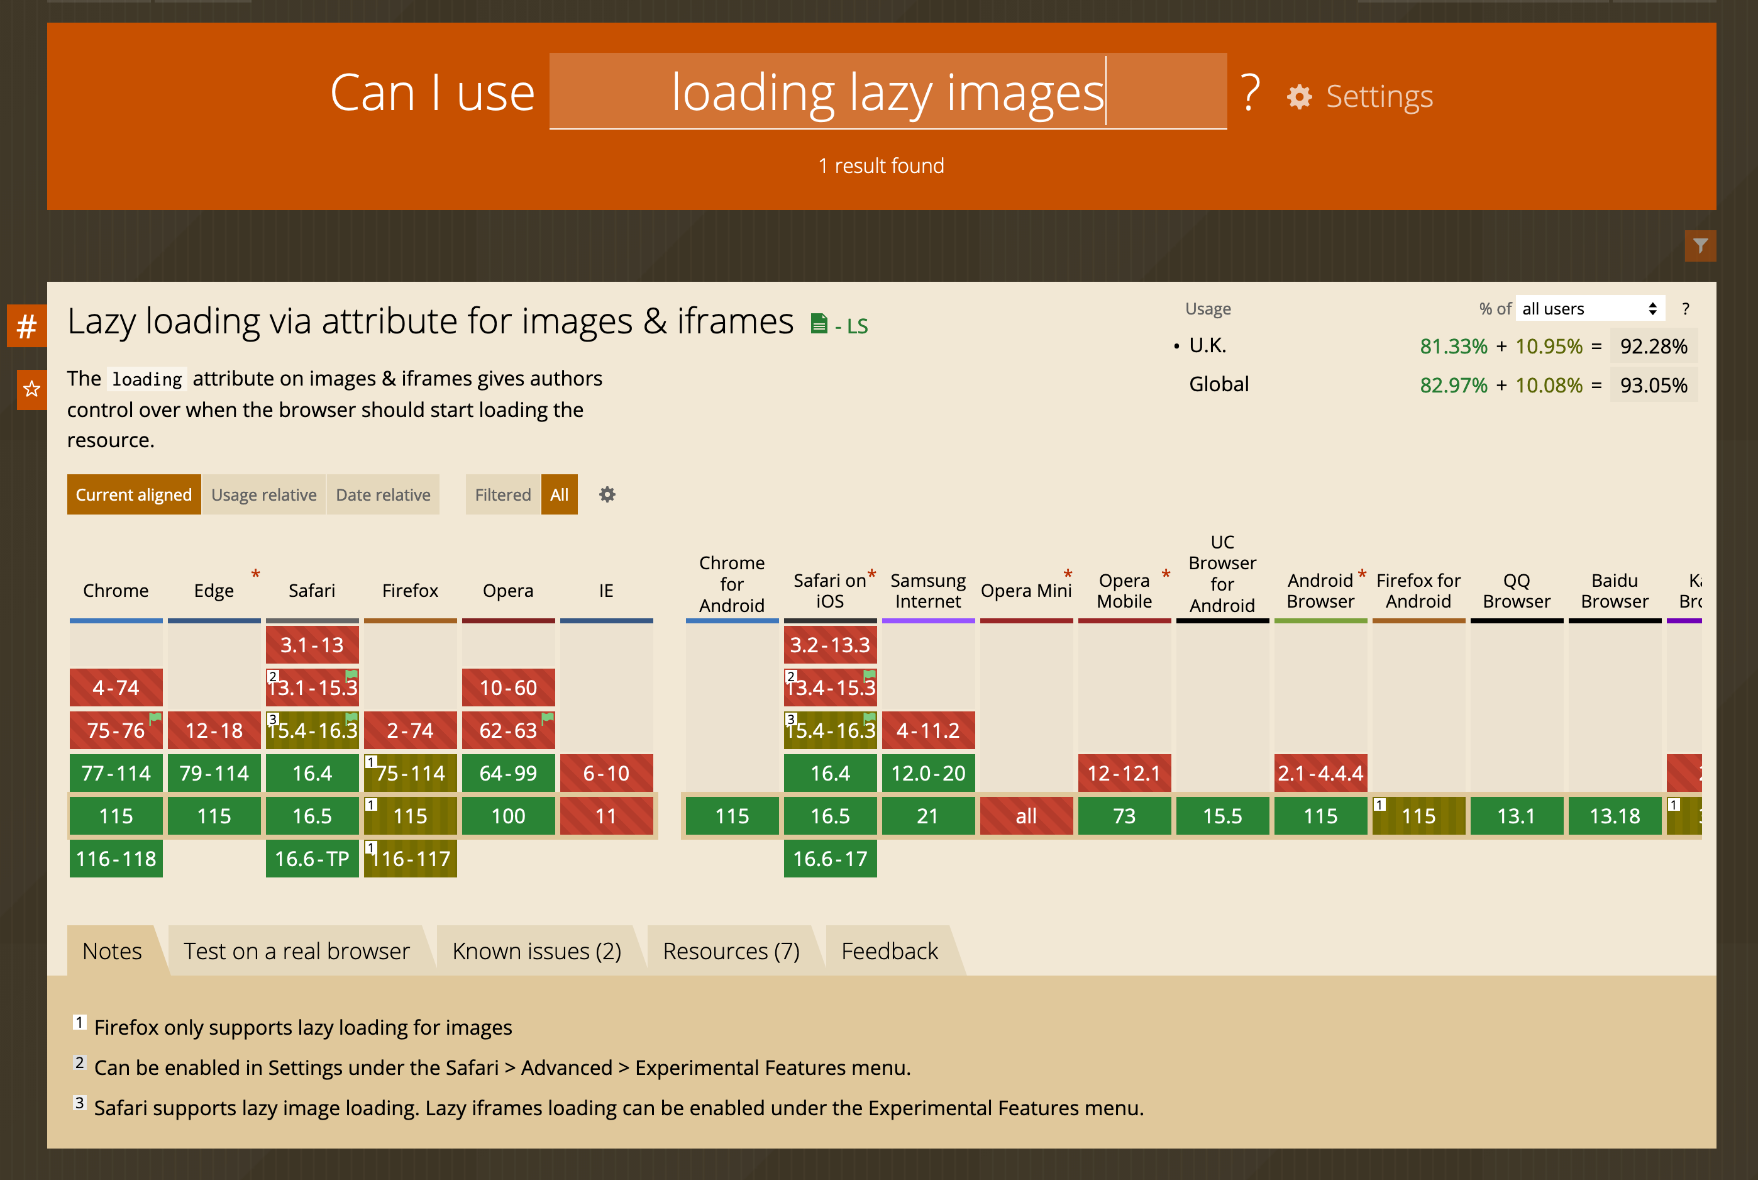Select IE 6-10 cell
Image resolution: width=1758 pixels, height=1180 pixels.
click(x=606, y=773)
